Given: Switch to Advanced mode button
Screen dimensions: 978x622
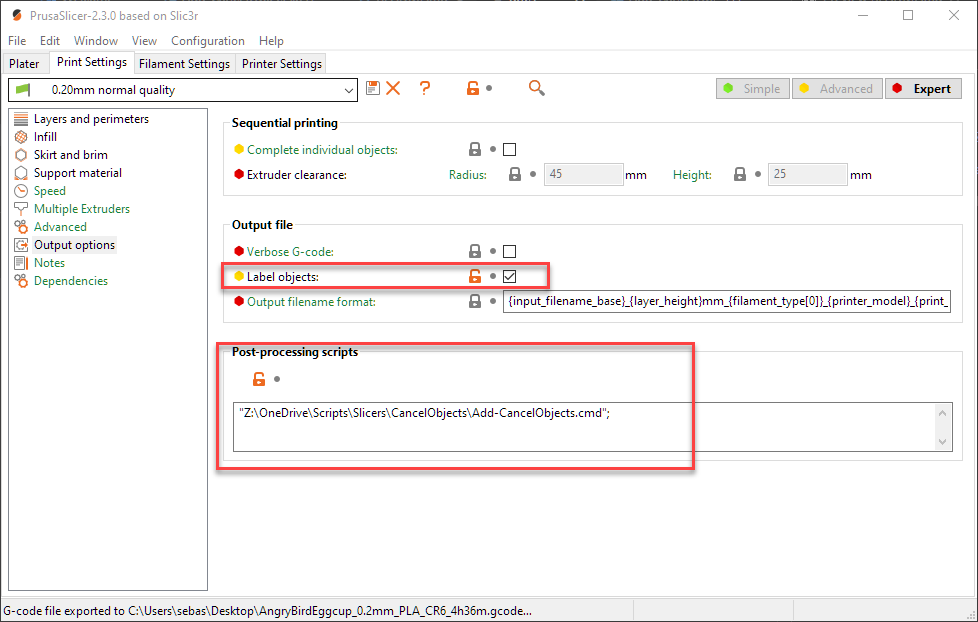Looking at the screenshot, I should pos(837,89).
